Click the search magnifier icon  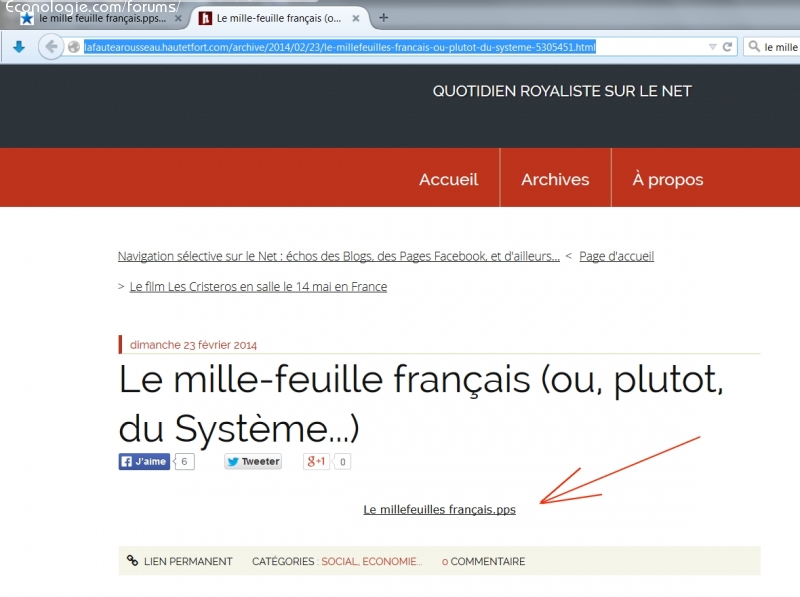753,47
